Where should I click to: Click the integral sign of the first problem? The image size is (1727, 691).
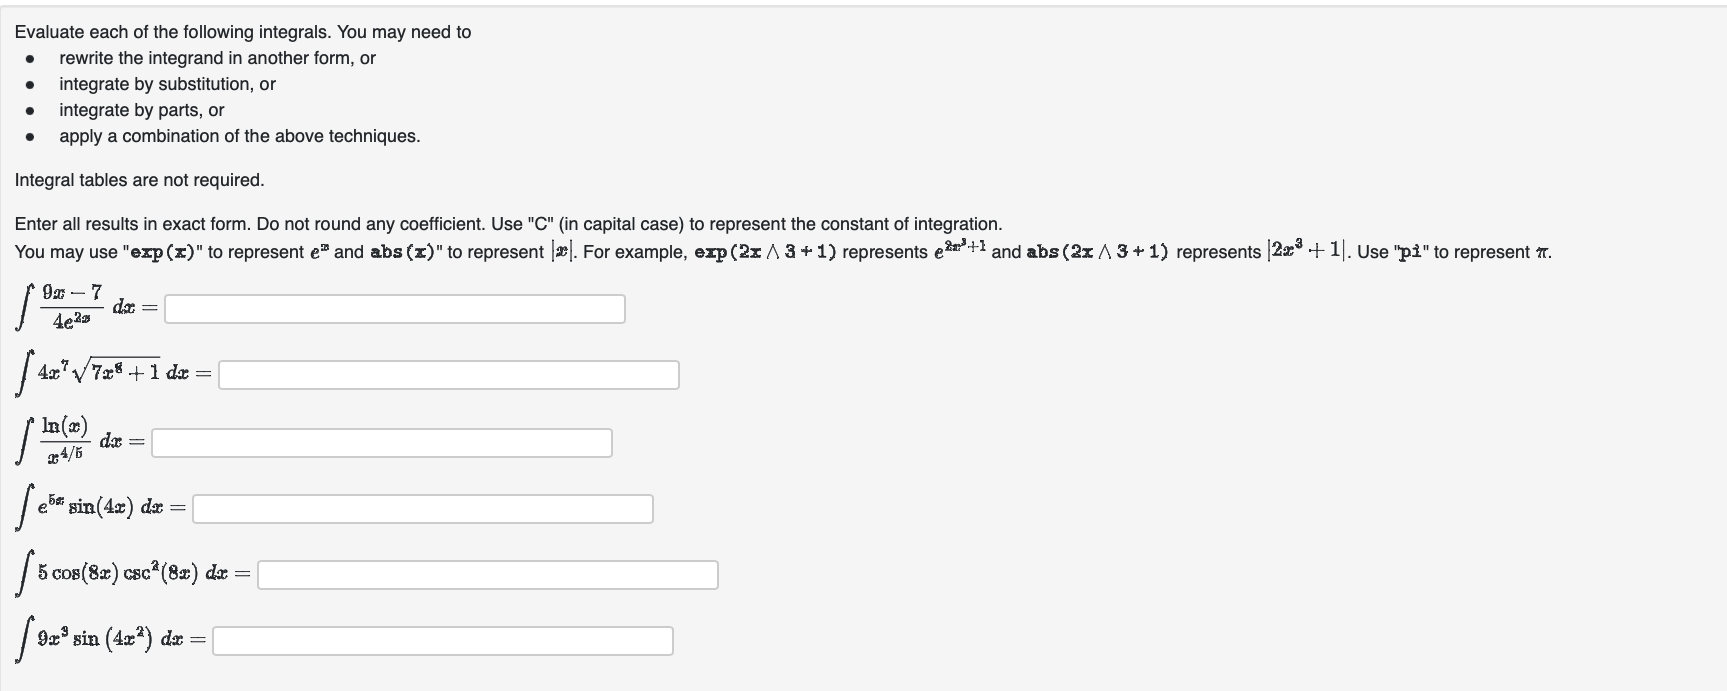22,307
